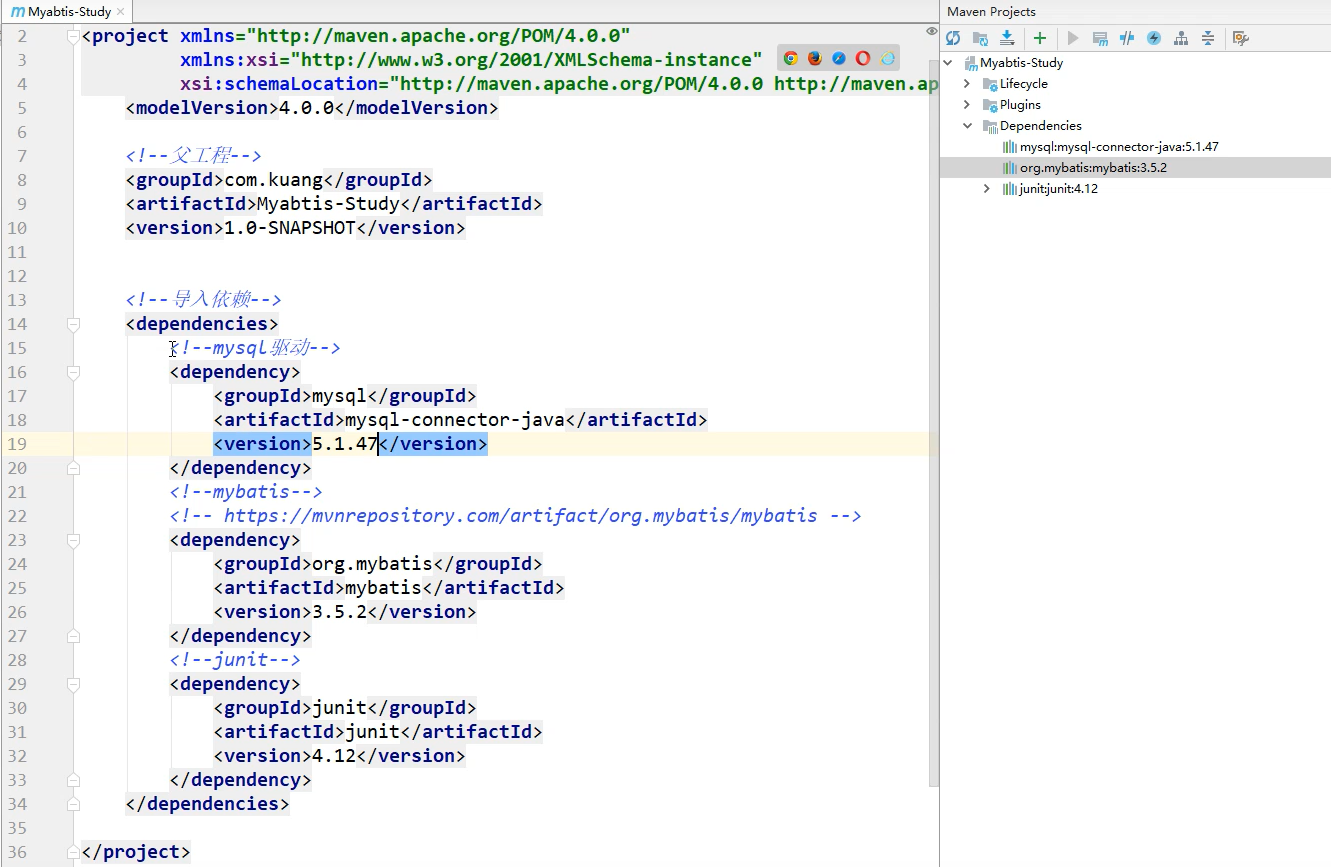Run the selected Maven build
This screenshot has width=1331, height=867.
coord(1073,38)
